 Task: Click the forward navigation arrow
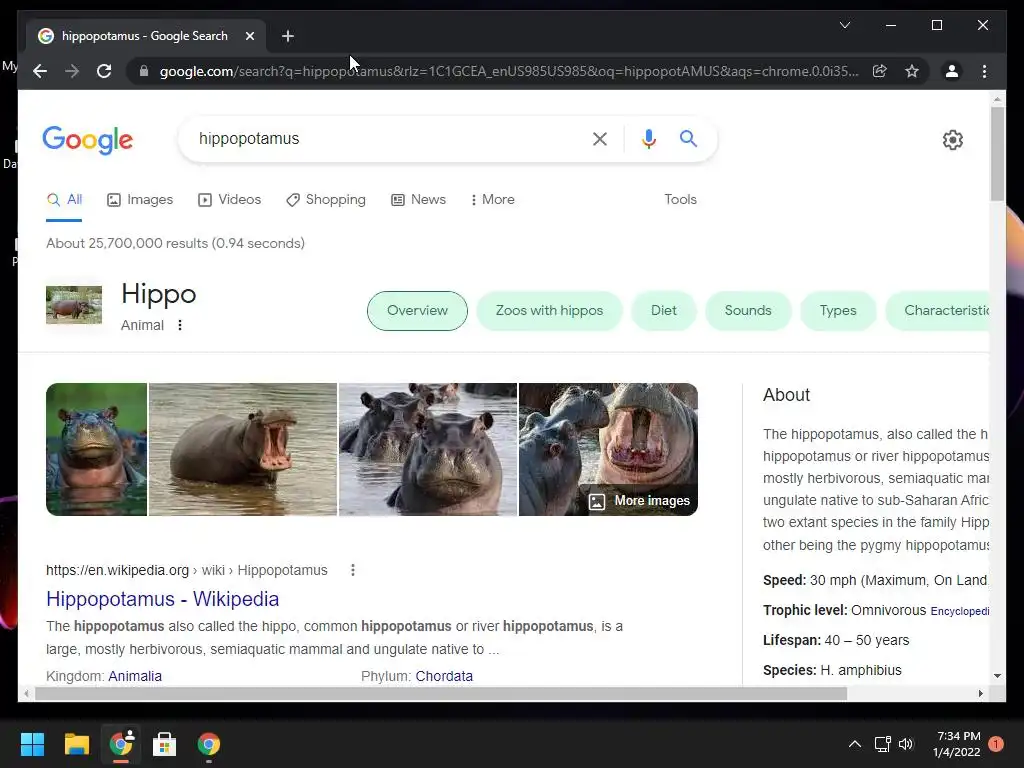click(x=72, y=71)
